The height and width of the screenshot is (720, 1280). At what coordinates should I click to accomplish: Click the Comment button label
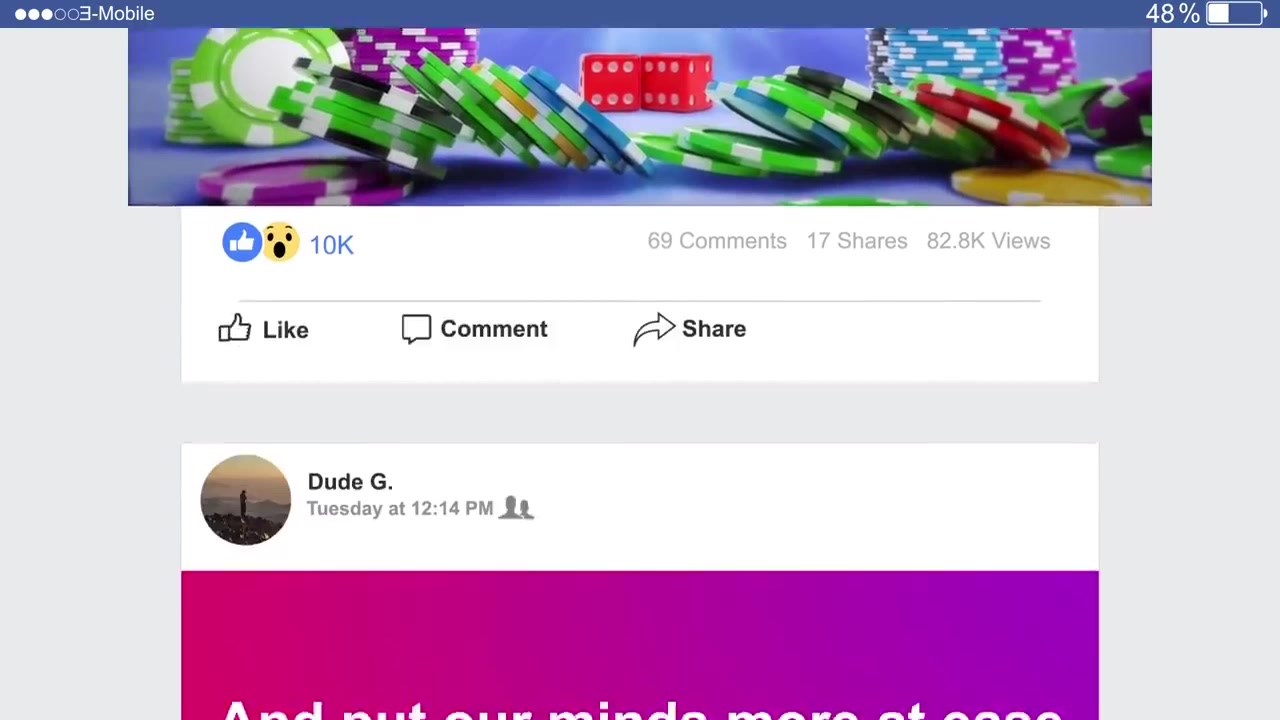(x=494, y=329)
